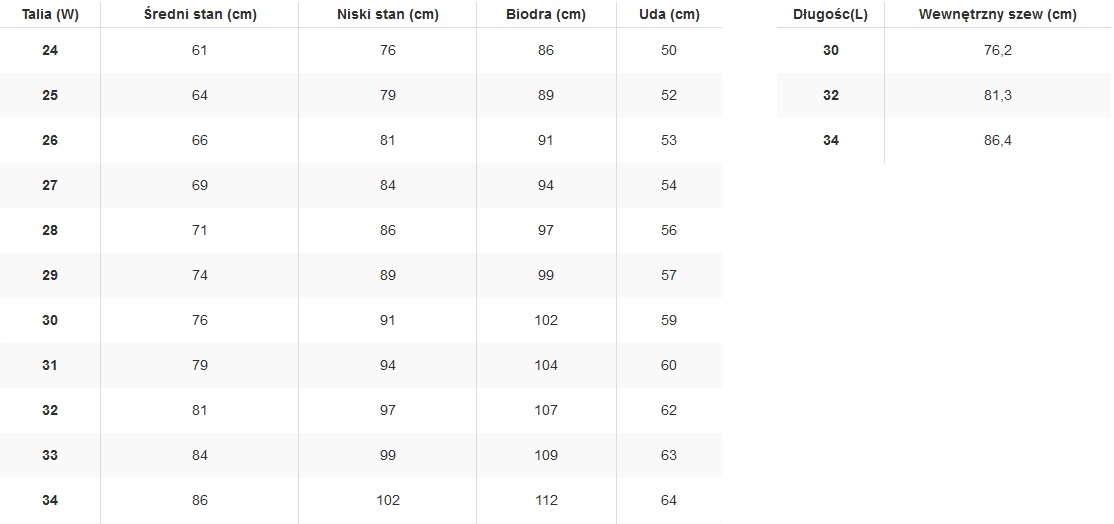The image size is (1114, 524).
Task: Click the Średni stan (cm) column header
Action: (200, 15)
